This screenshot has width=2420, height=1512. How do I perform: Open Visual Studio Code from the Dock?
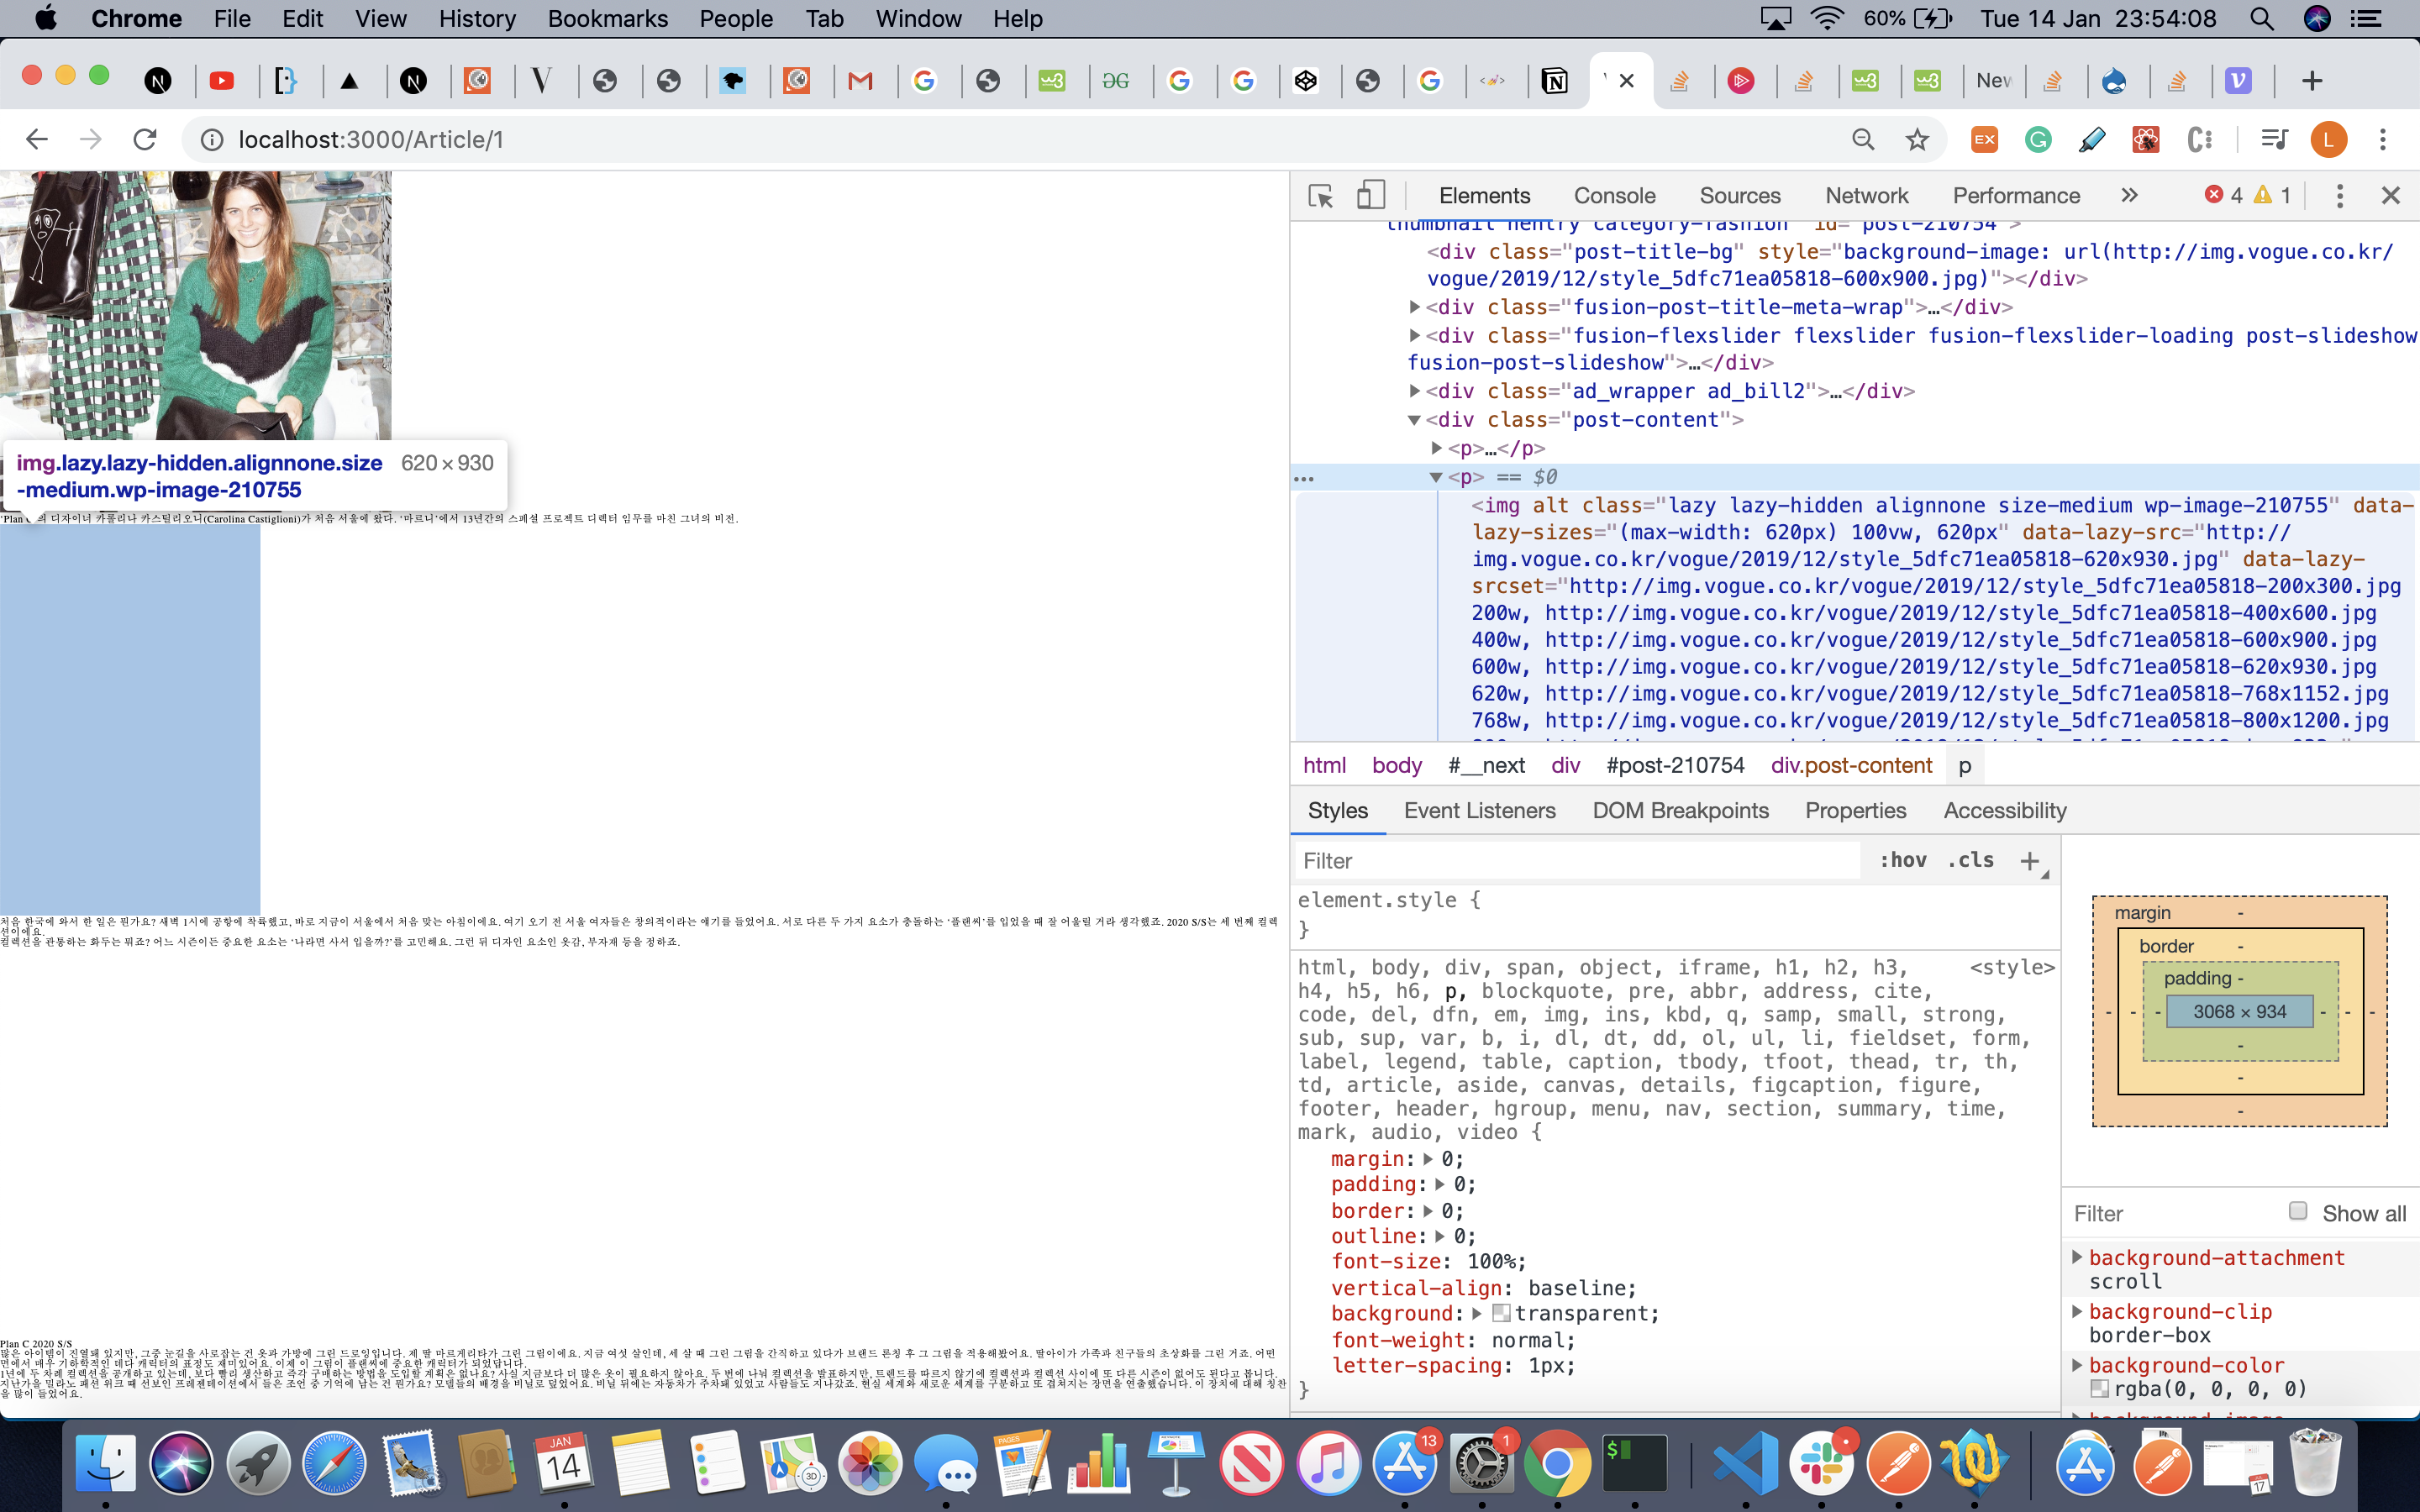tap(1744, 1464)
